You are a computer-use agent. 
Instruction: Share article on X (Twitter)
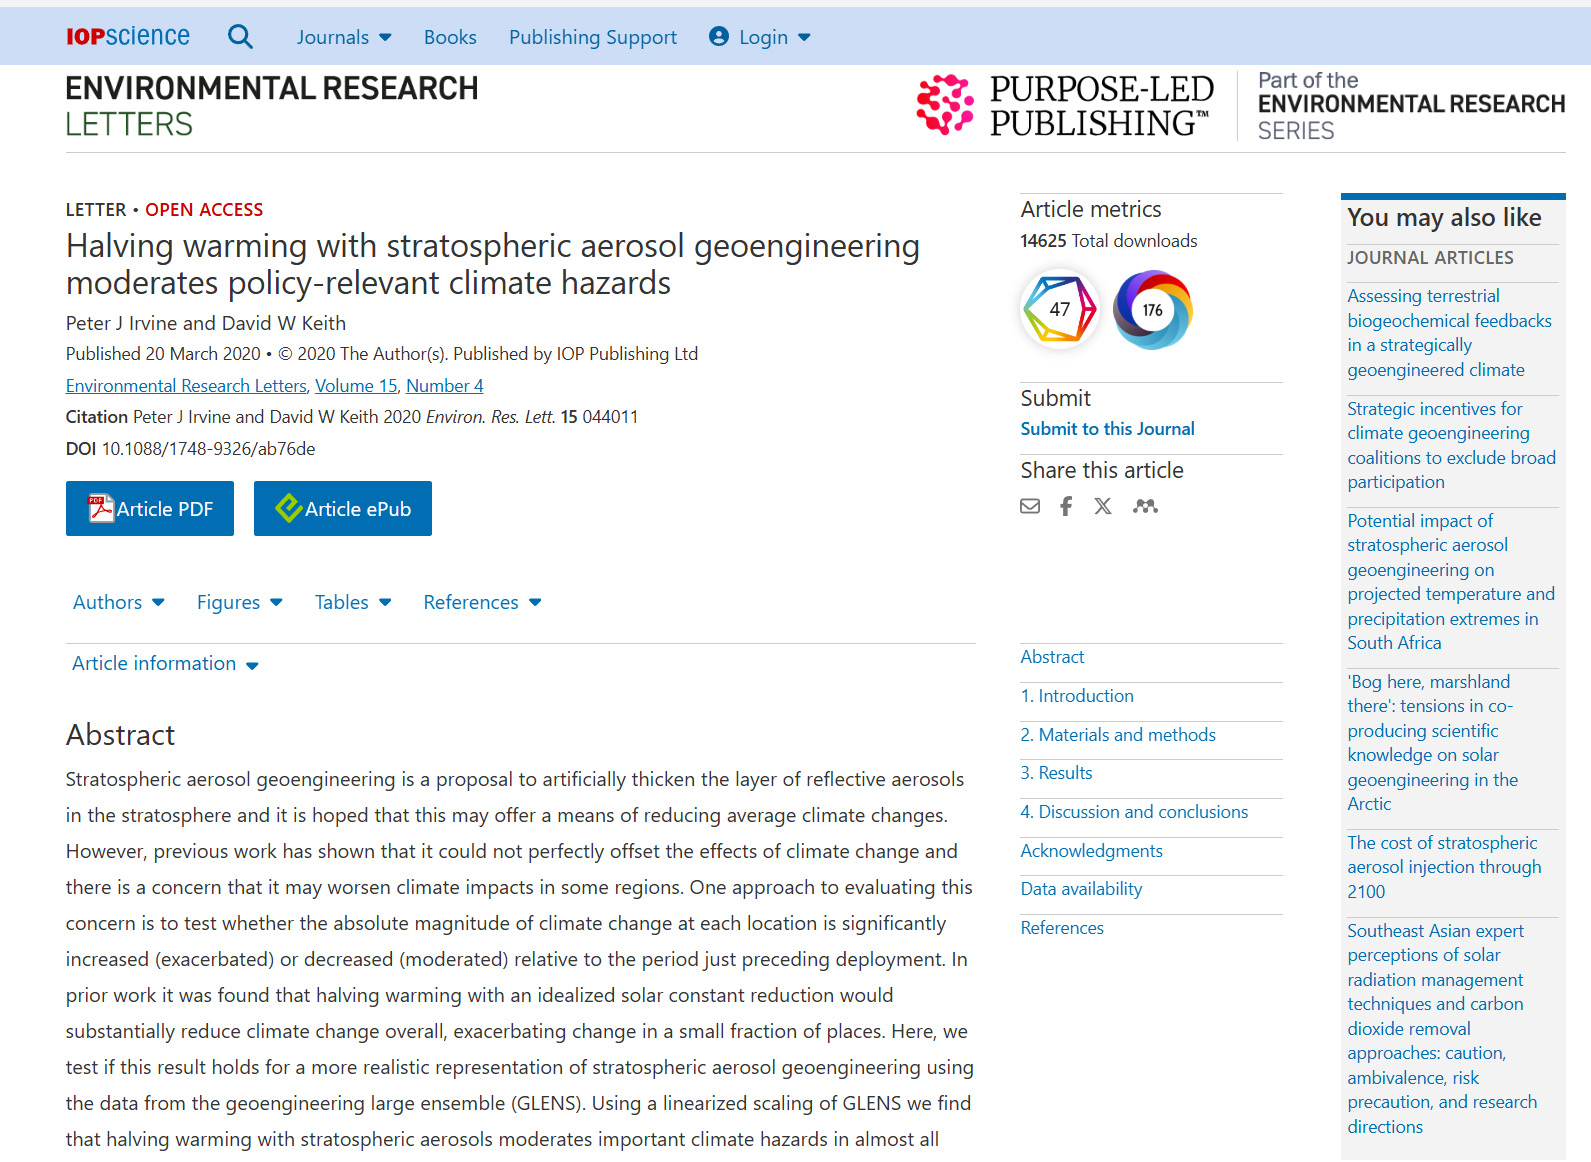coord(1103,506)
